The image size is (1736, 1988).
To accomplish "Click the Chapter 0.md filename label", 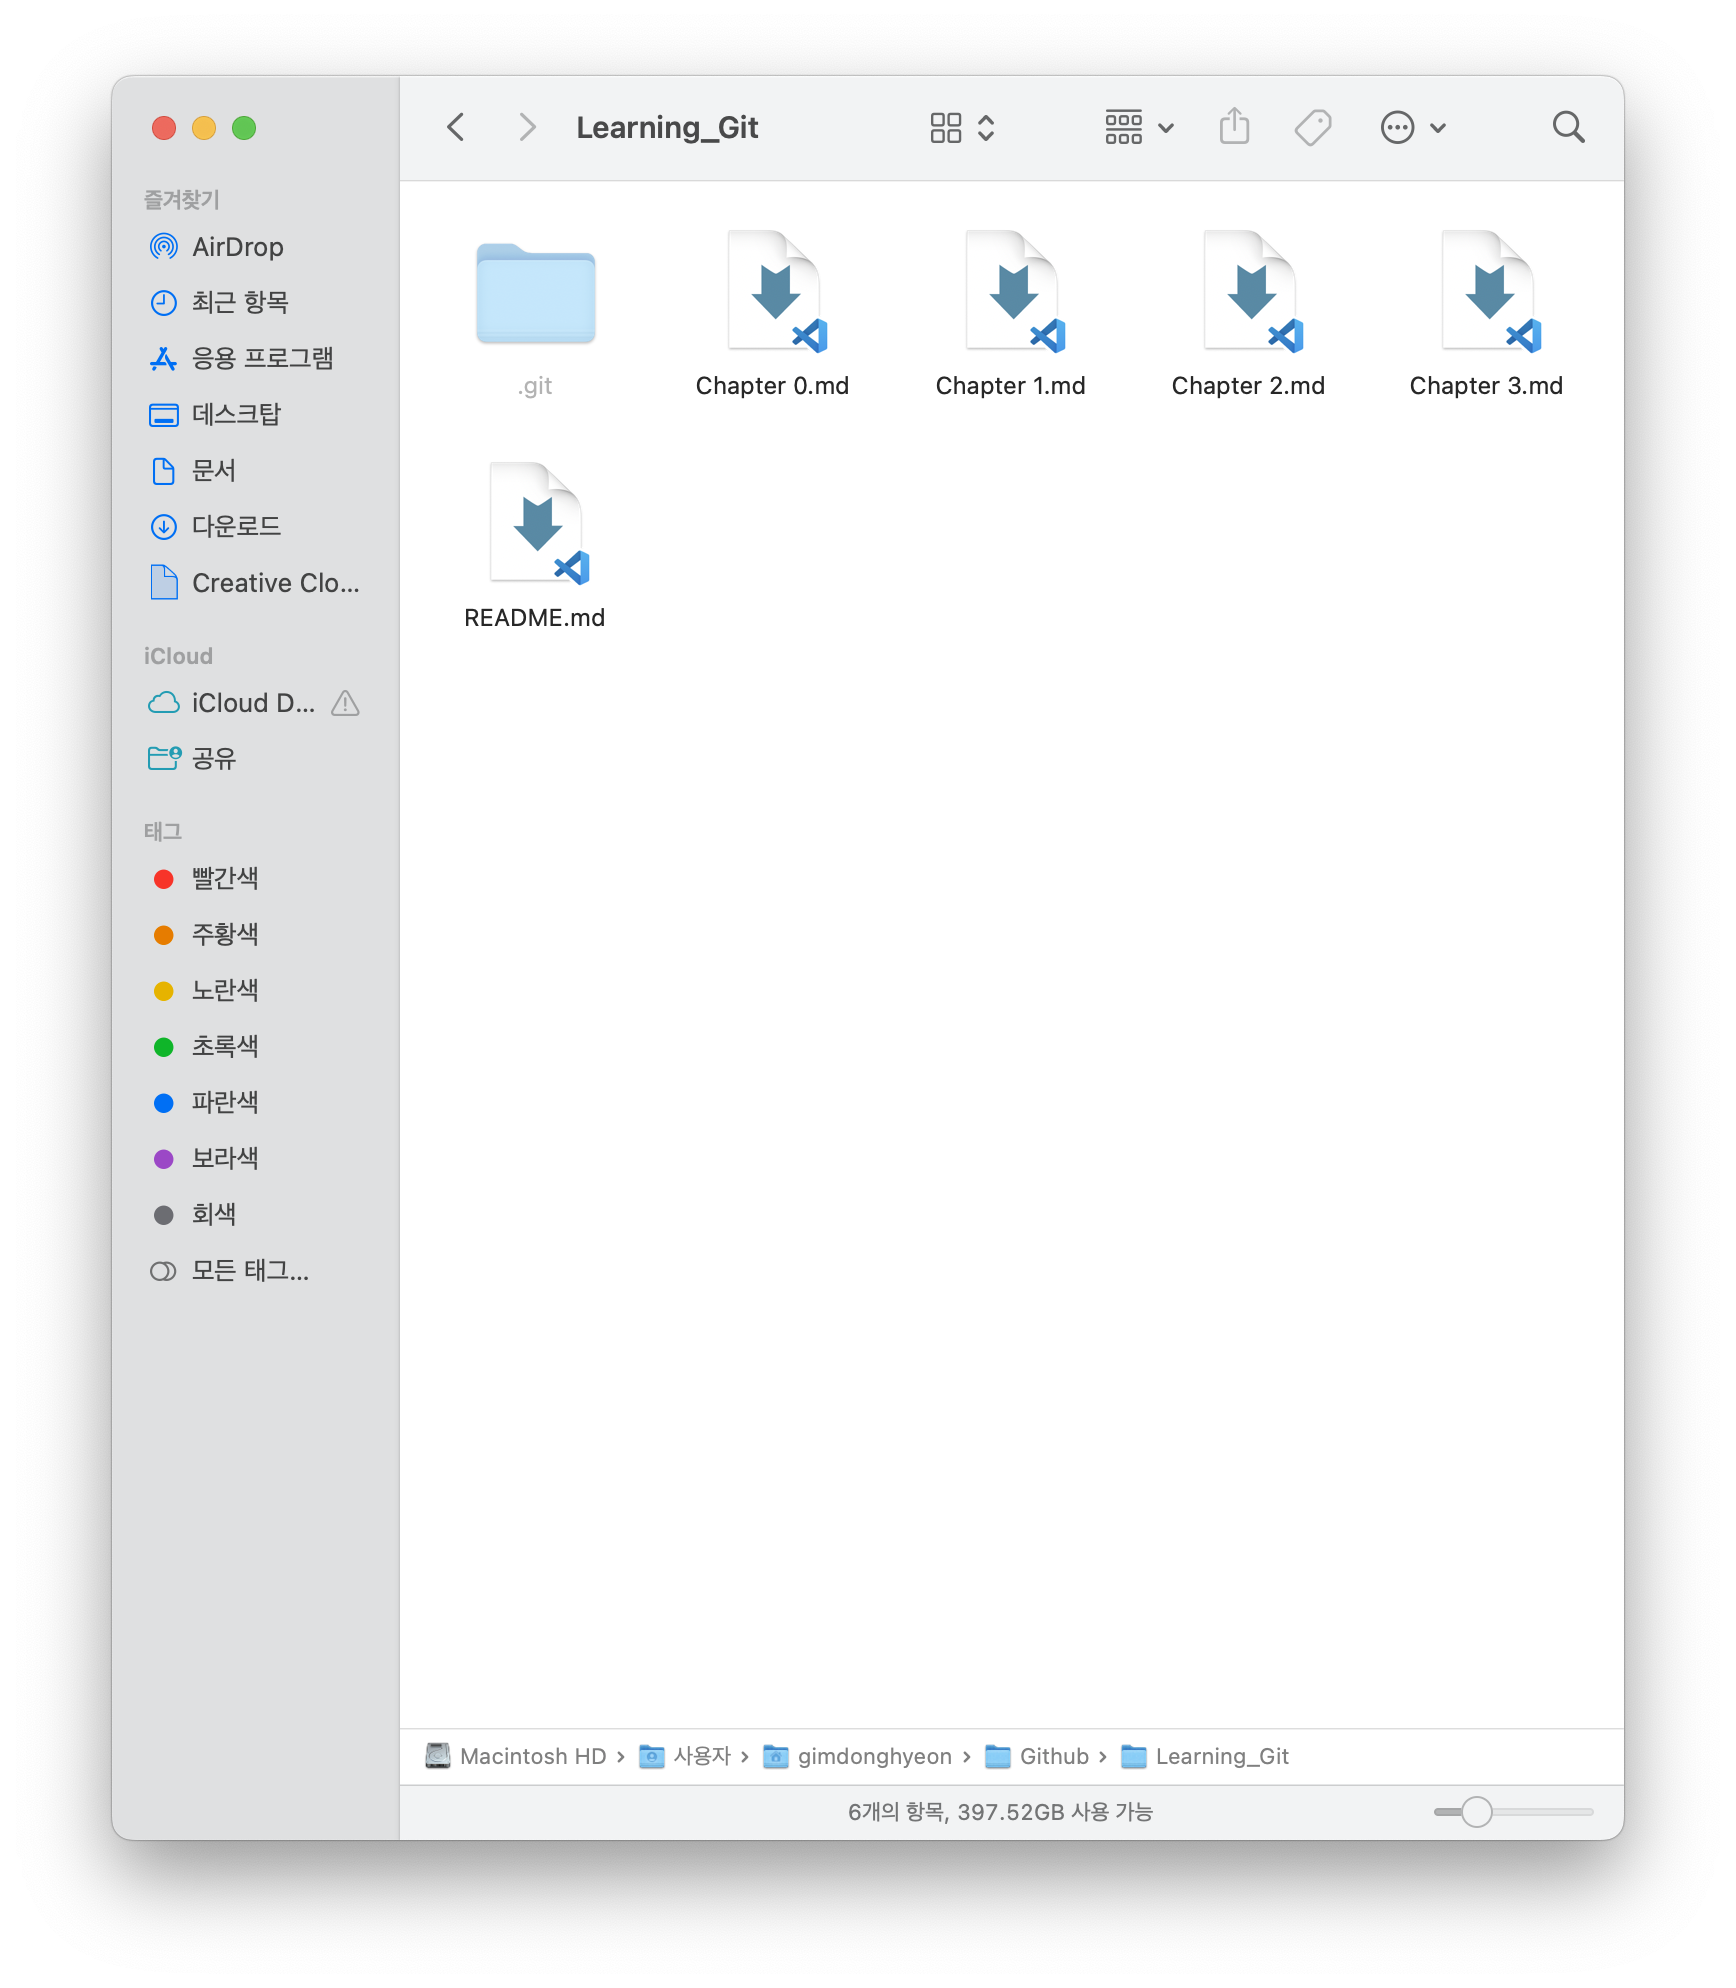I will [x=772, y=386].
